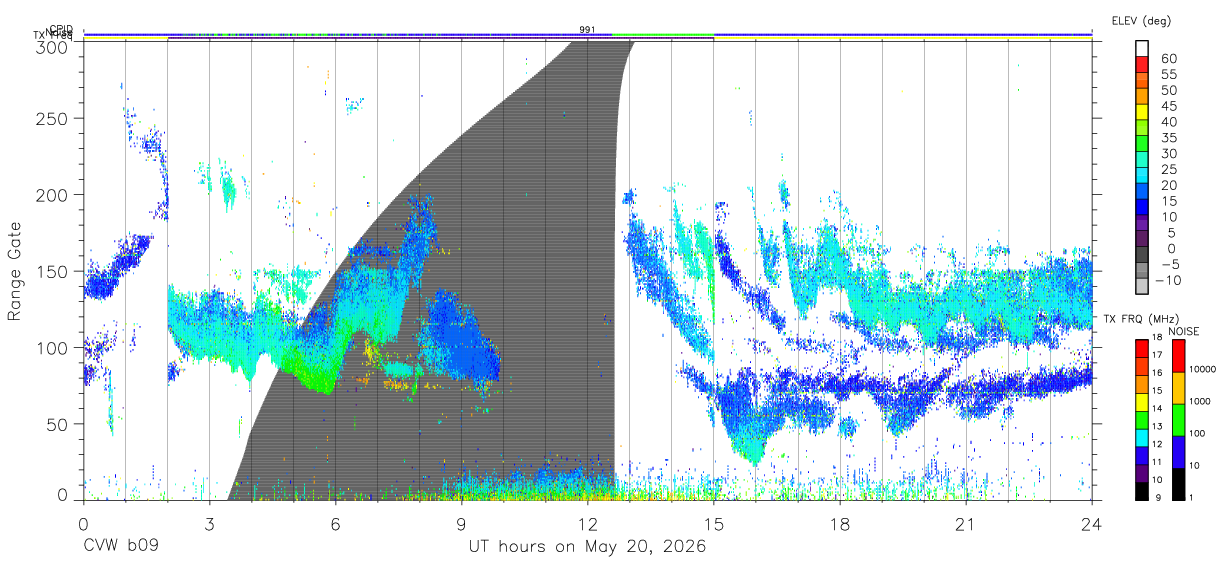Click the '10000' label on the NOISE scale
The height and width of the screenshot is (567, 1228).
(x=1201, y=370)
